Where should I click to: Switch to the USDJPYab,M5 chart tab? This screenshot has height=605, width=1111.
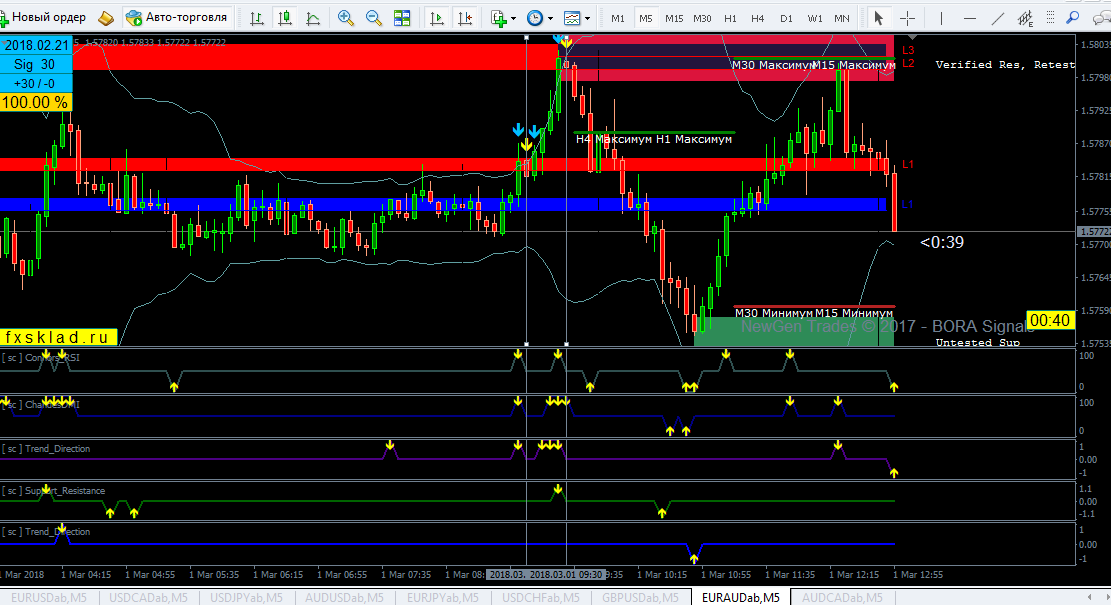[x=246, y=598]
